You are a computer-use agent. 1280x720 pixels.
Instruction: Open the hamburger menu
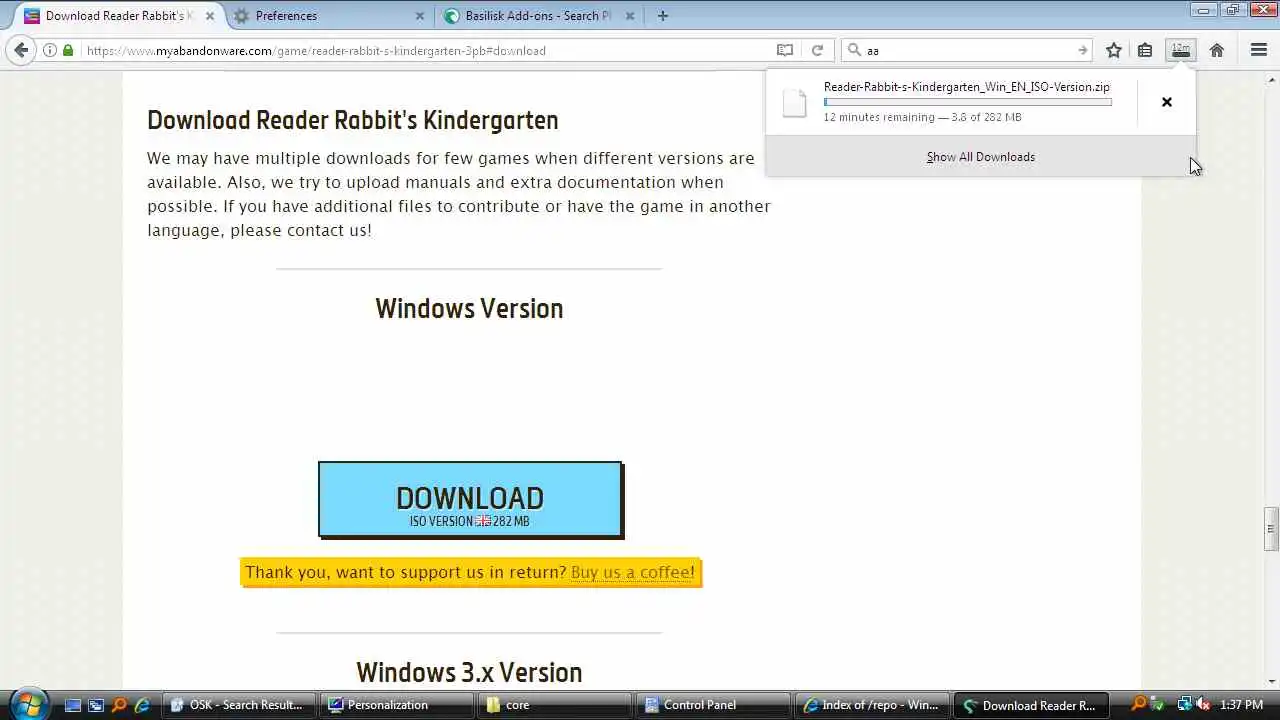(x=1259, y=50)
